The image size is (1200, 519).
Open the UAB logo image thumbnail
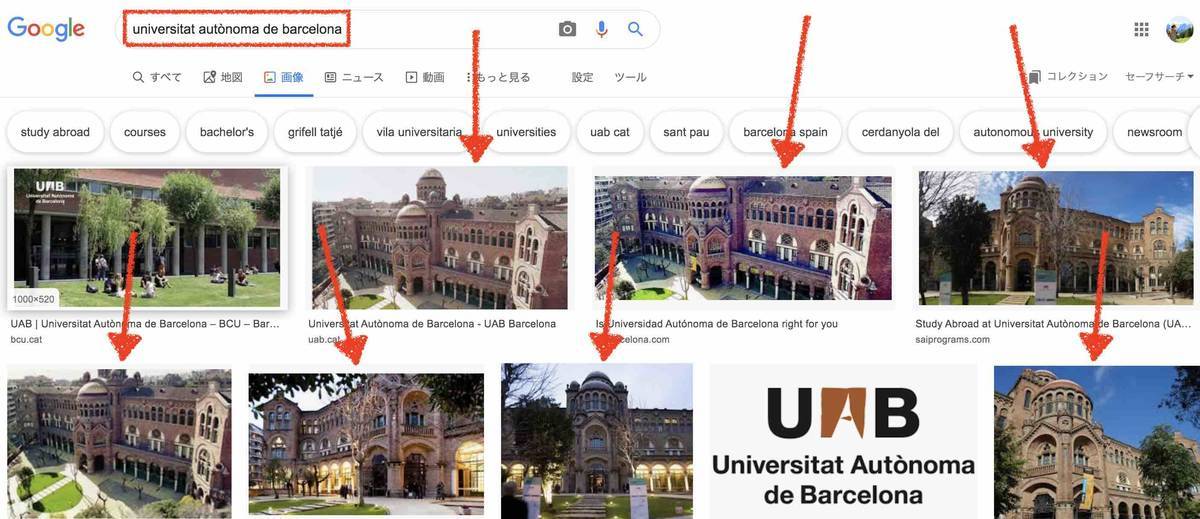coord(843,441)
